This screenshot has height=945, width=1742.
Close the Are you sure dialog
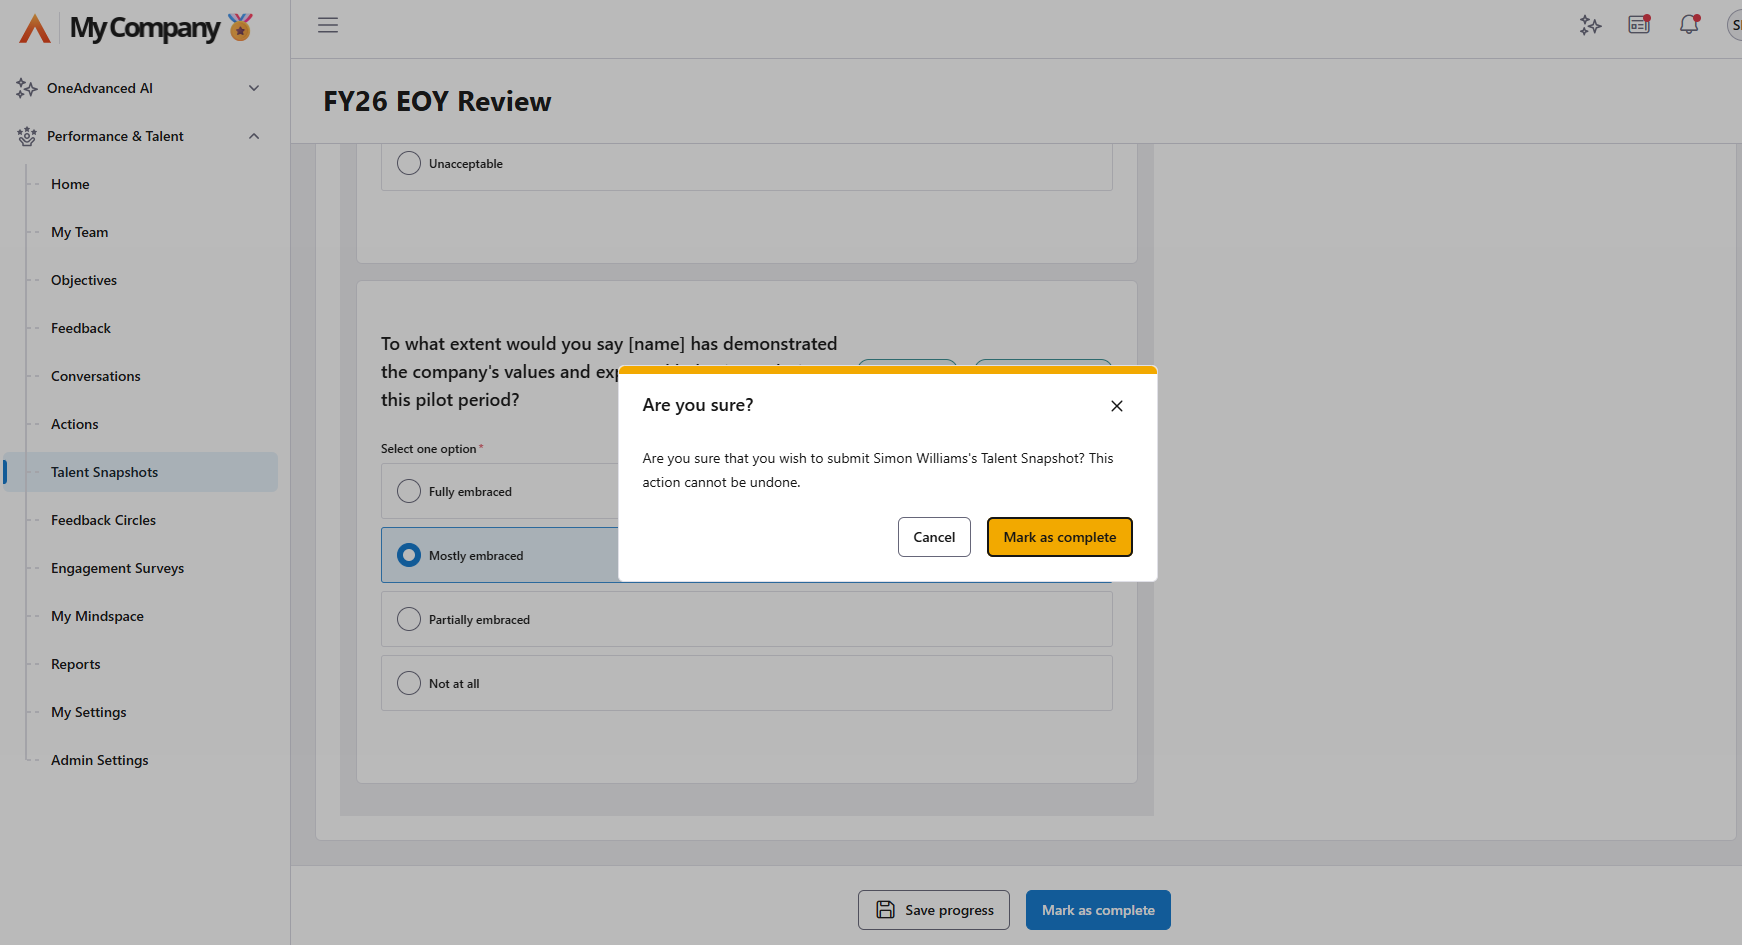1117,406
